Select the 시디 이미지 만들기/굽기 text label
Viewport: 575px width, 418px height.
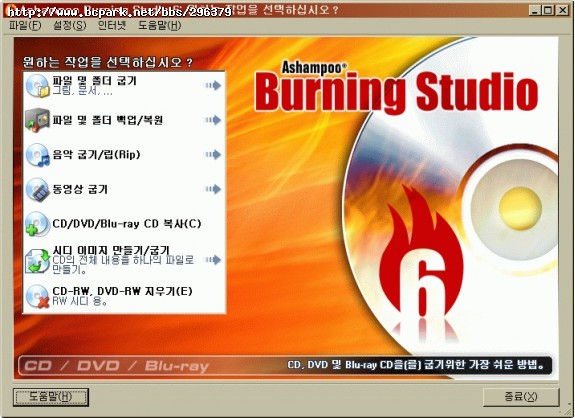tap(111, 250)
